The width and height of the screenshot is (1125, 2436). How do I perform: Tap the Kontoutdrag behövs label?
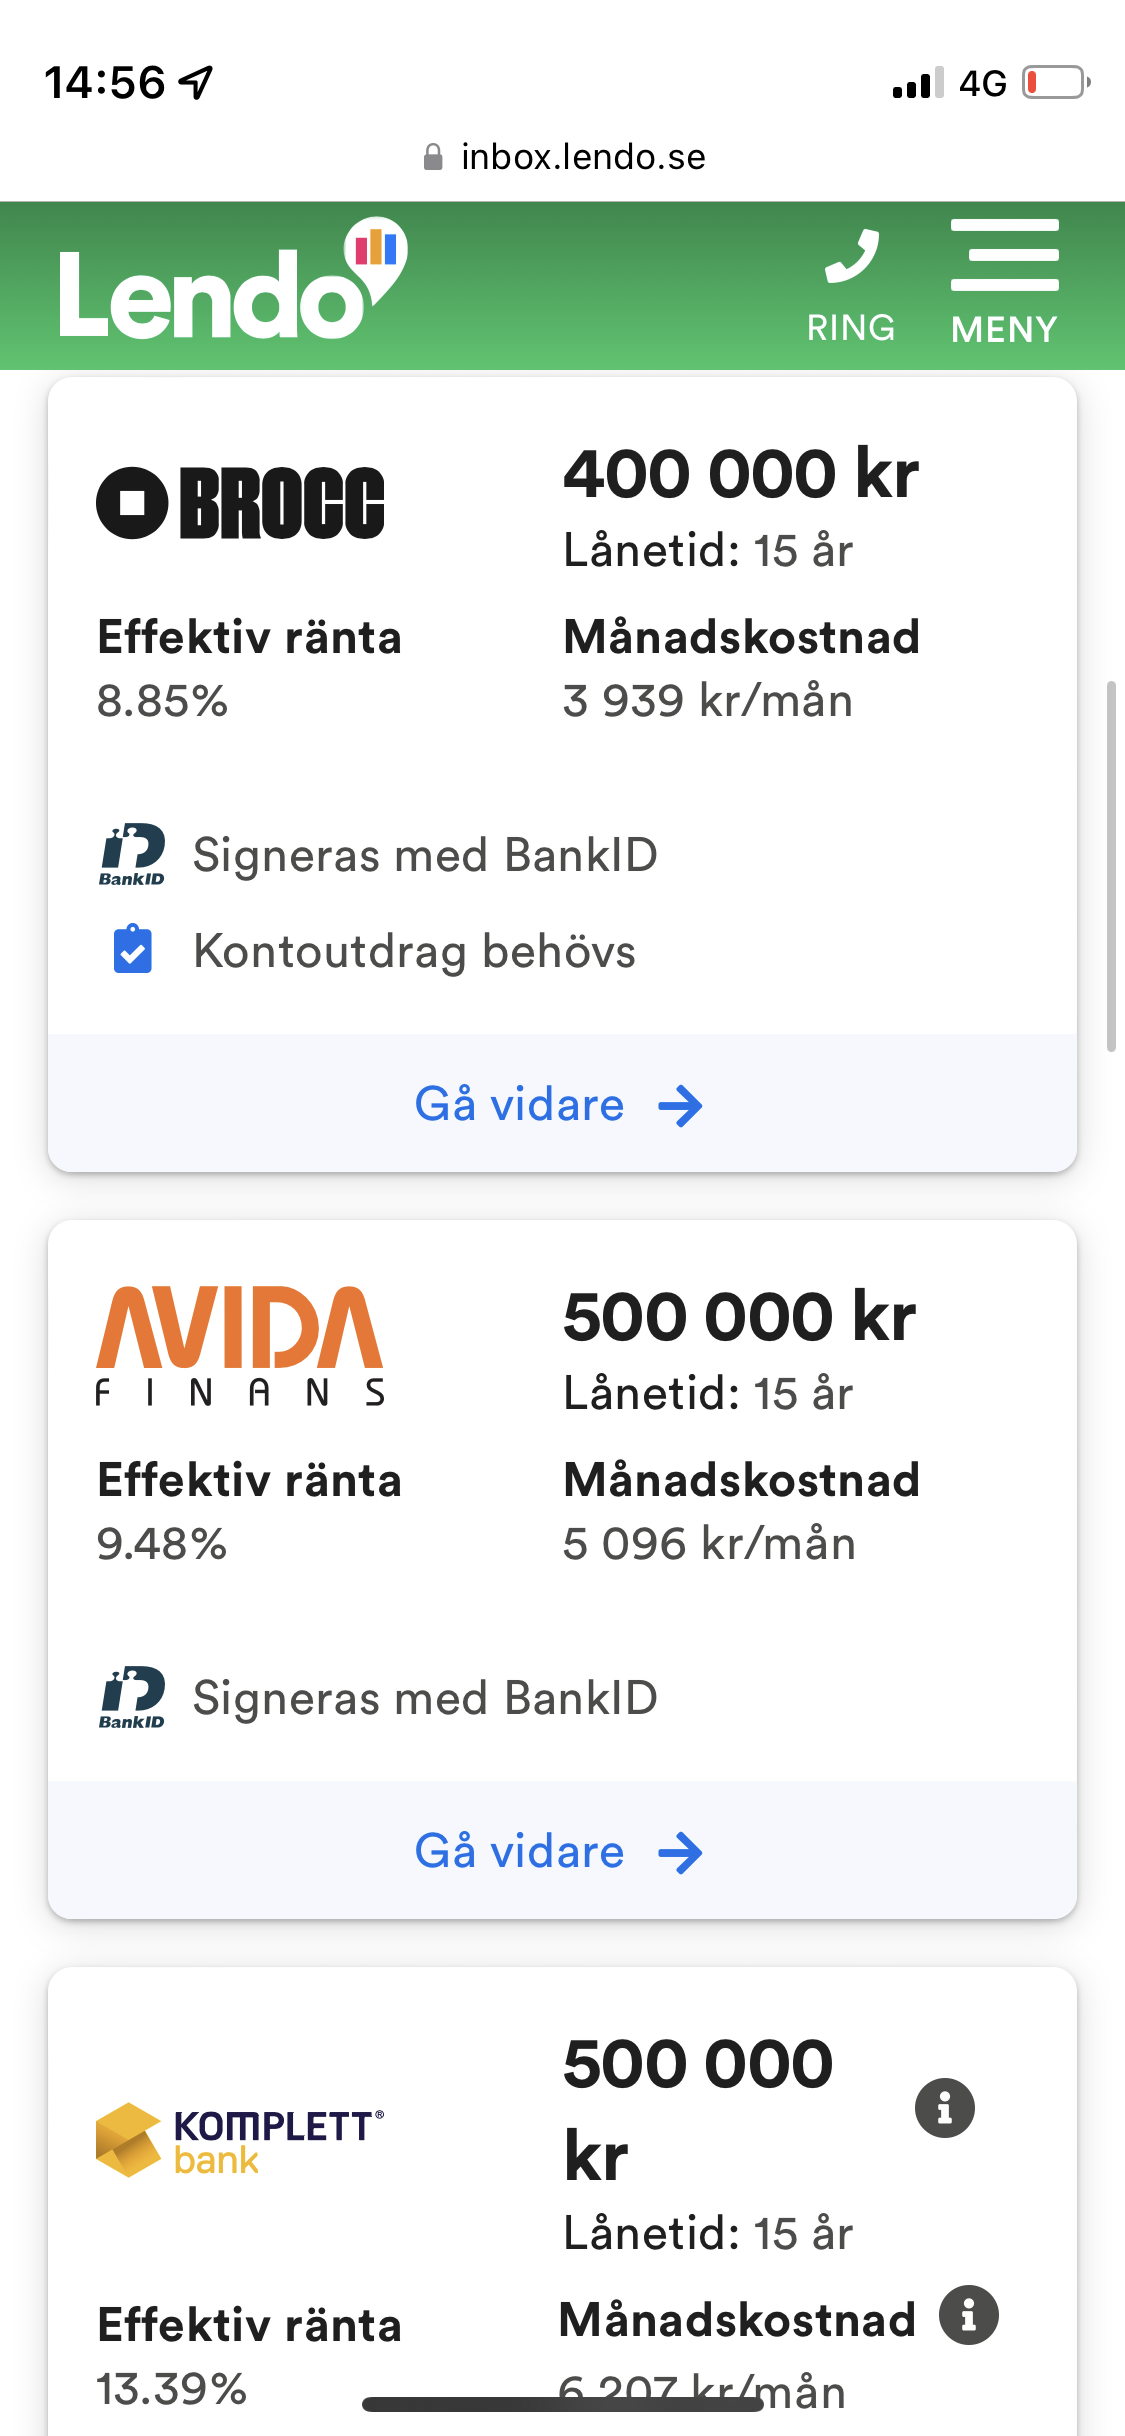[x=414, y=951]
